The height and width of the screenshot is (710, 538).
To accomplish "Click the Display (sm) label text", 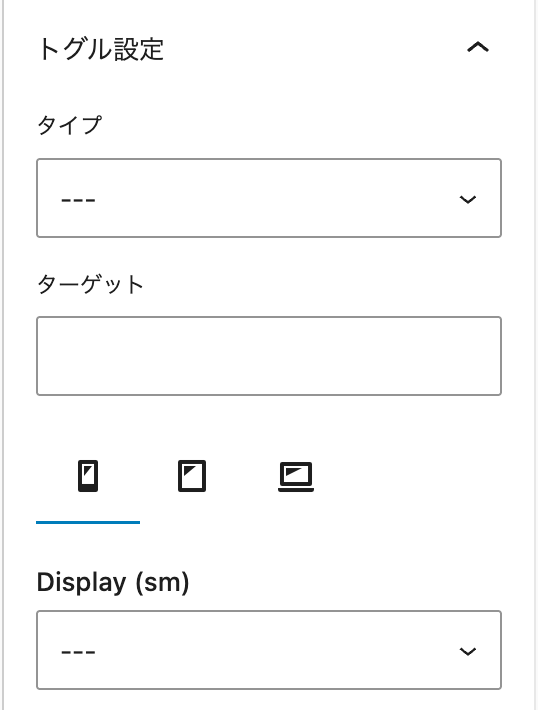I will [113, 582].
